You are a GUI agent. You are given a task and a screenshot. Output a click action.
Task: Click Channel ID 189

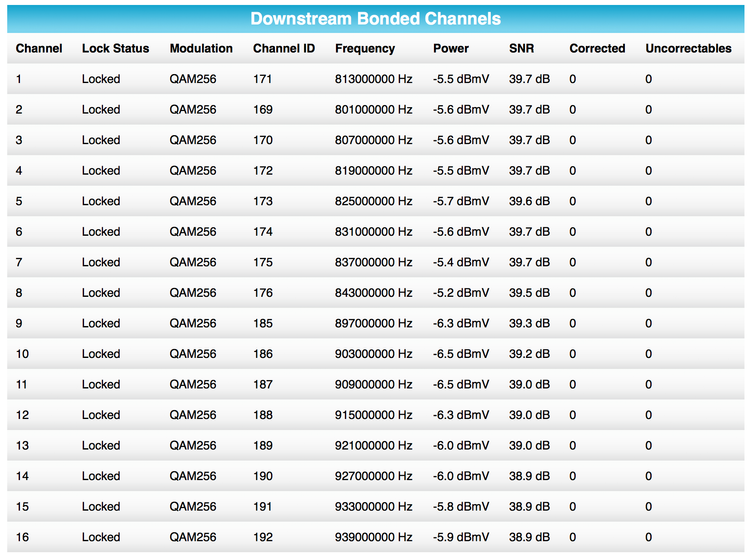point(263,446)
